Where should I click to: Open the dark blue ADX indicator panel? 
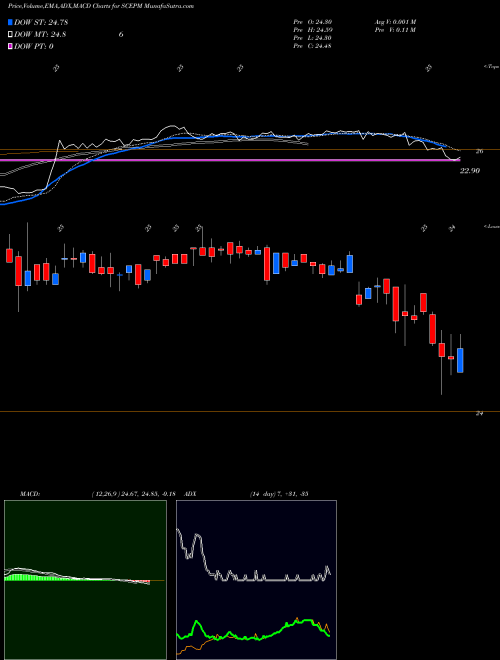coord(256,580)
